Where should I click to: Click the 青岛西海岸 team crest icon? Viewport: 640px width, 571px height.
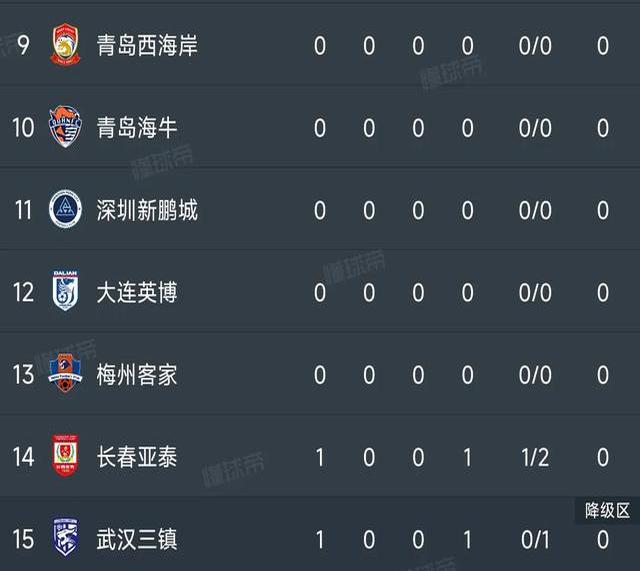coord(64,46)
